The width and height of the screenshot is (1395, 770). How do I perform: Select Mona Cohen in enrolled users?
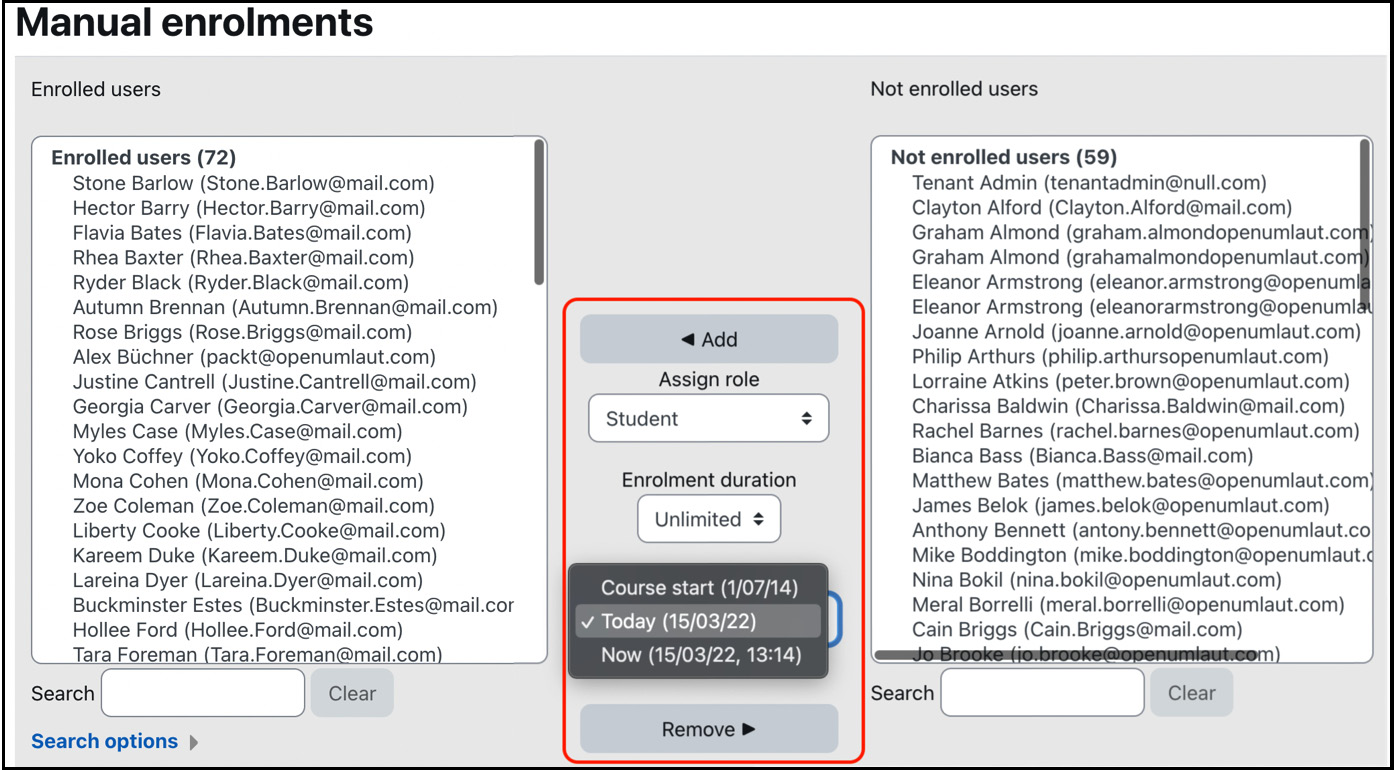248,481
